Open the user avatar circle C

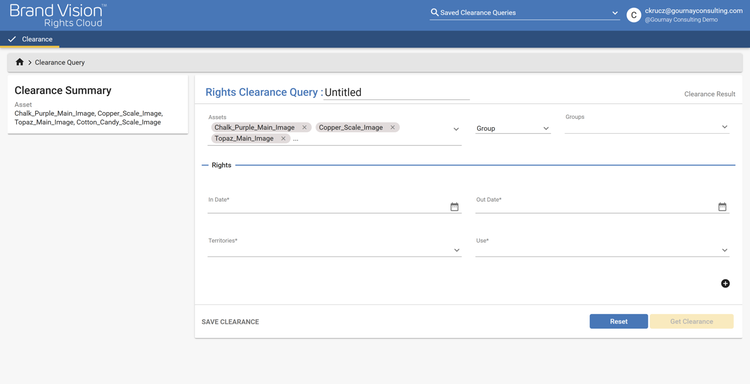tap(634, 15)
